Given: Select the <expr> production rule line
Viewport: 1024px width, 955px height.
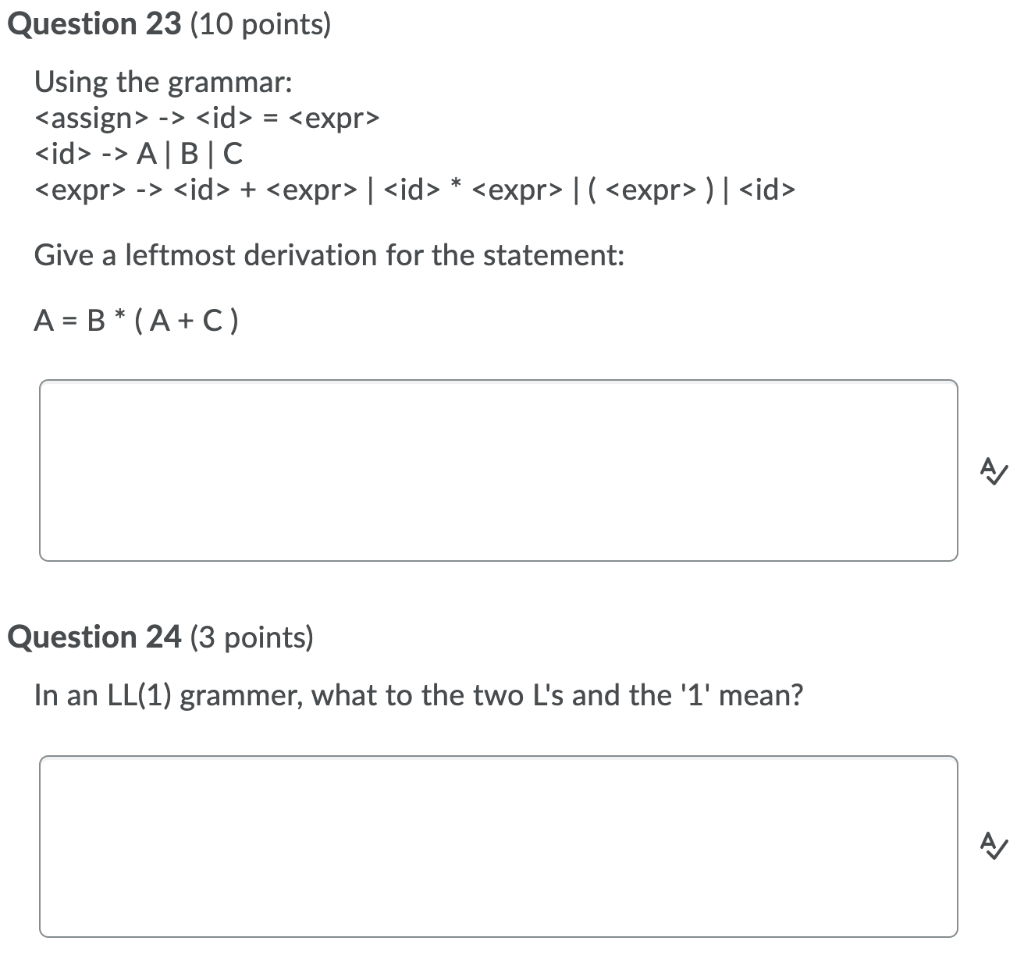Looking at the screenshot, I should 415,189.
